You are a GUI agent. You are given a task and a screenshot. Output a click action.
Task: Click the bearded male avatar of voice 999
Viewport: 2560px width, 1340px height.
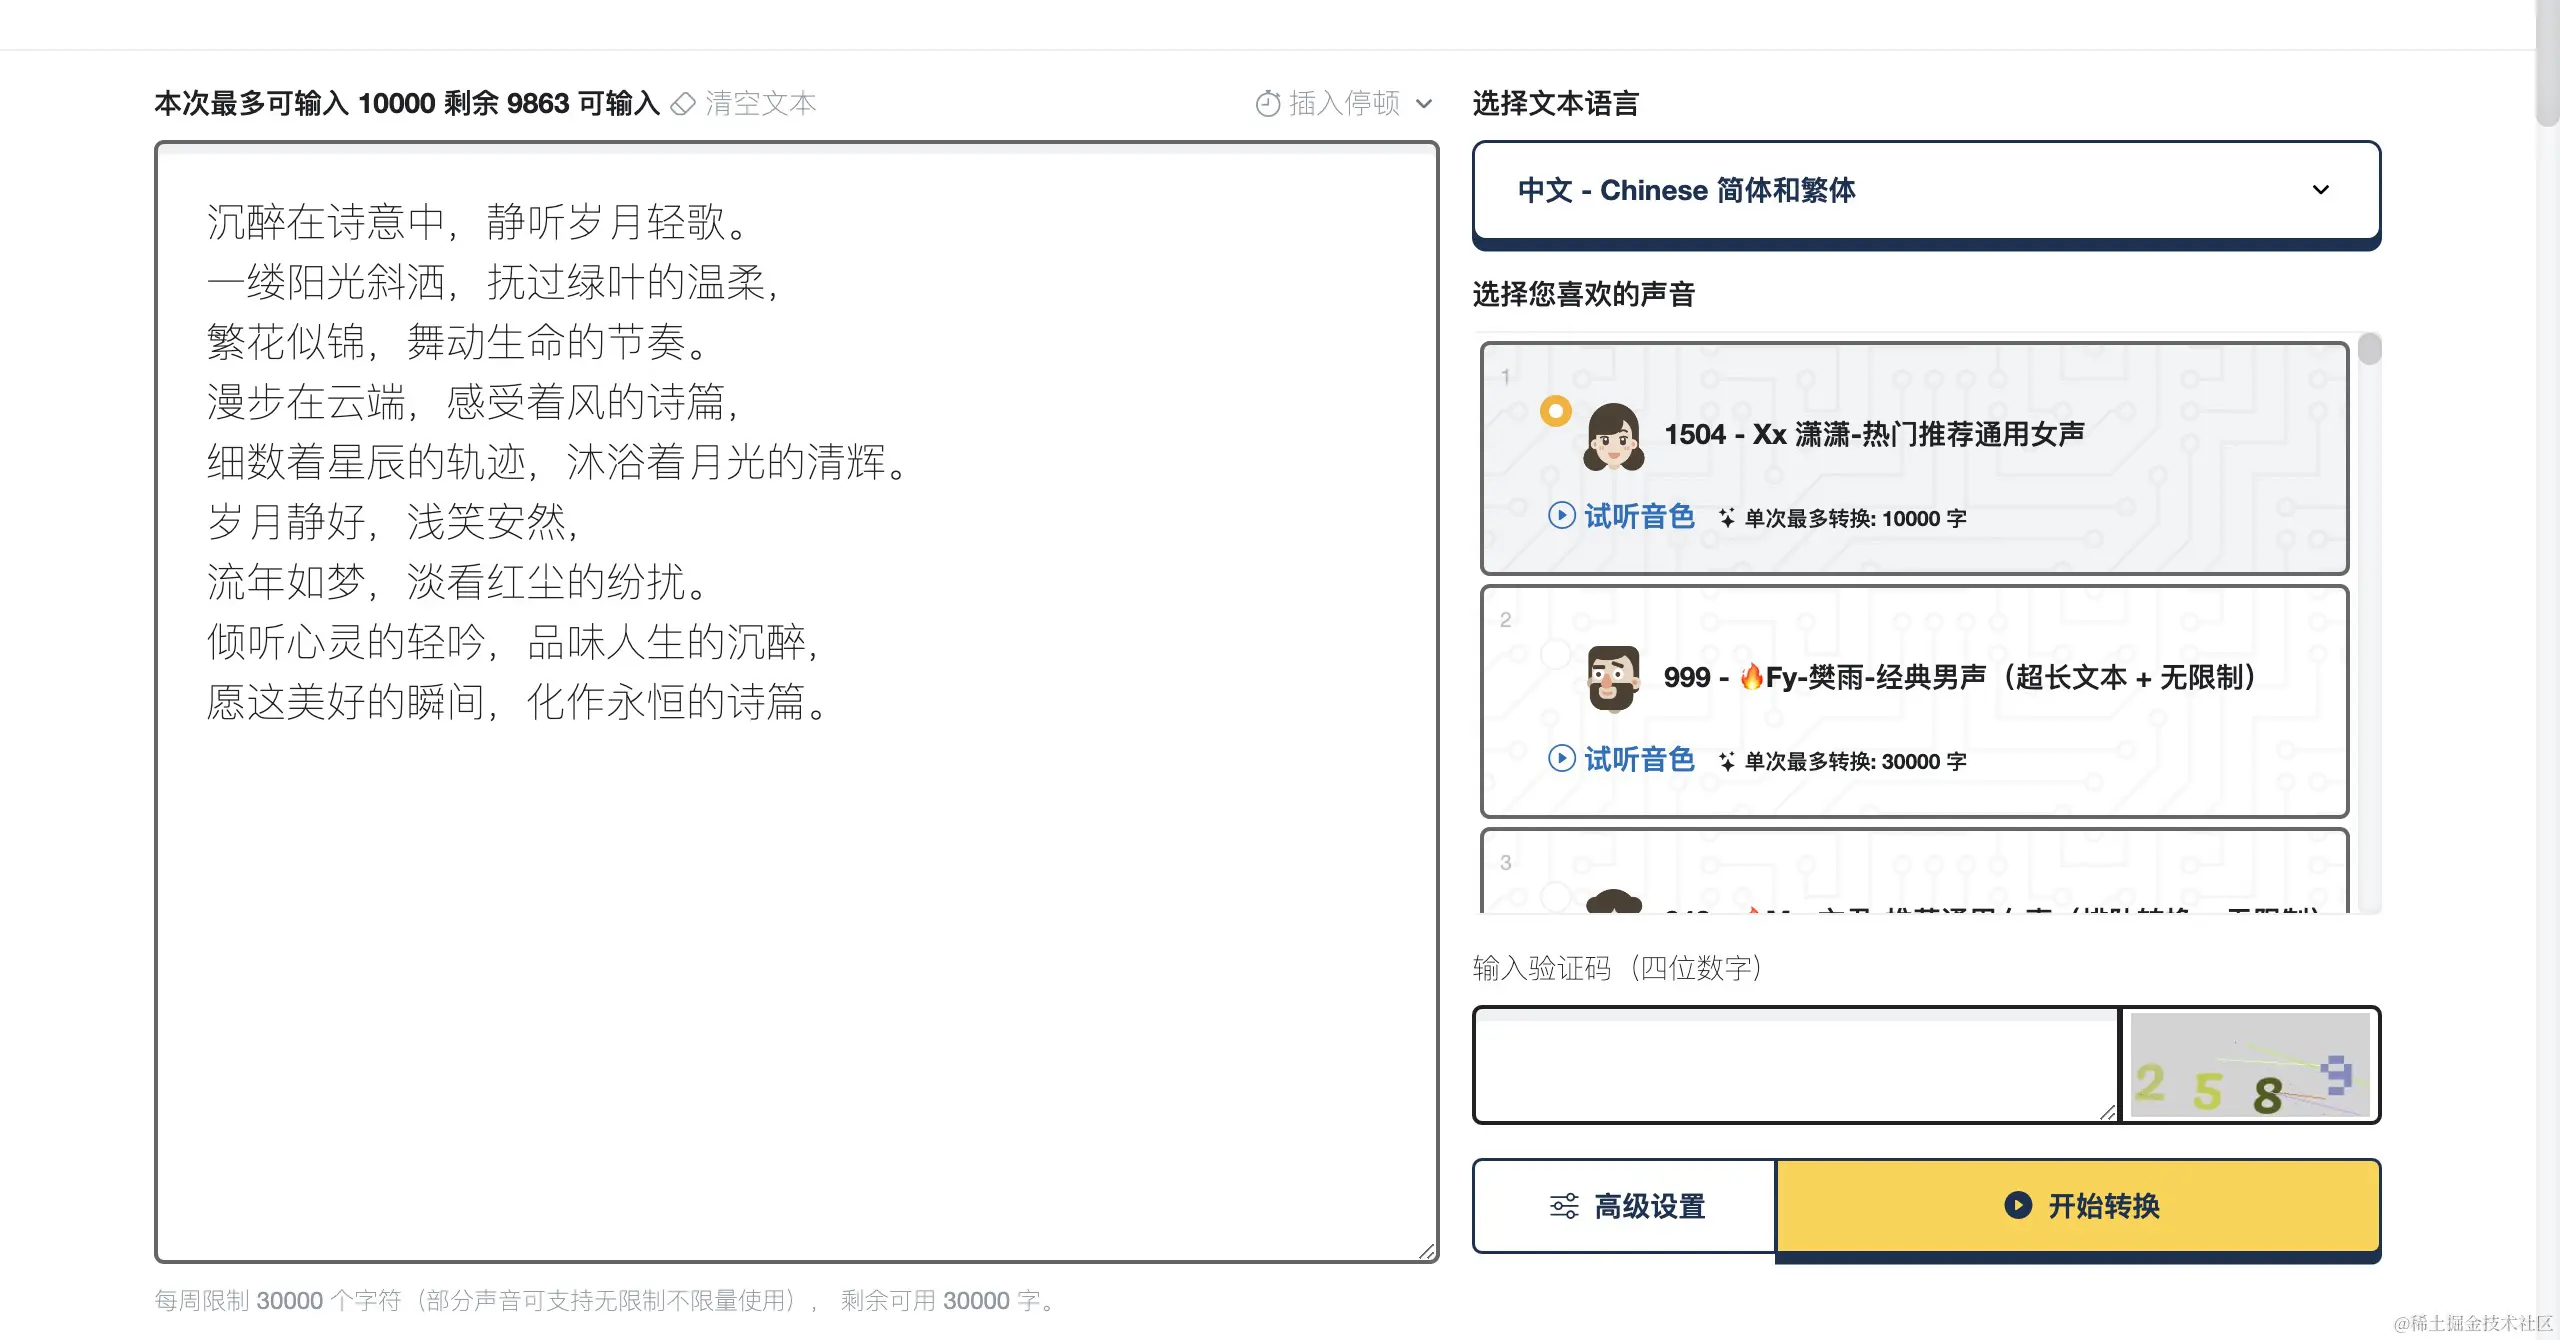1613,679
